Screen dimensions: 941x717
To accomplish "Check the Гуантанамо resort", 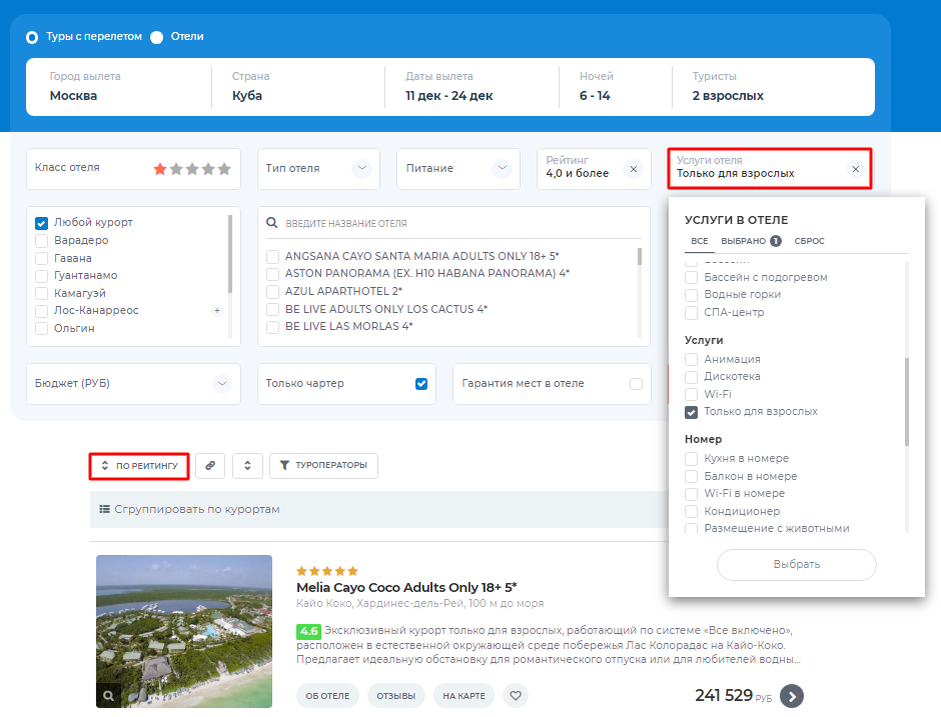I will (41, 276).
